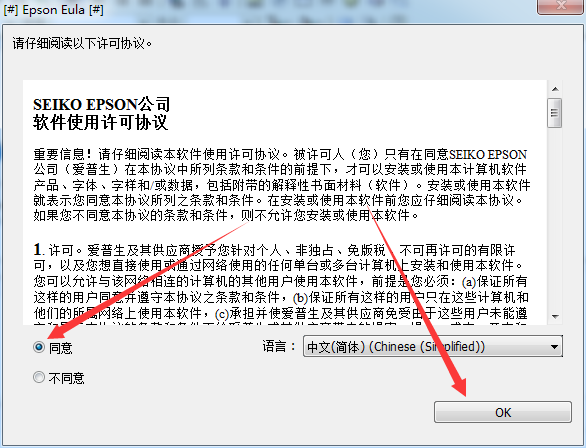Screen dimensions: 586x448
Task: Click the 重要信息 paragraph in the license
Action: [x=282, y=185]
